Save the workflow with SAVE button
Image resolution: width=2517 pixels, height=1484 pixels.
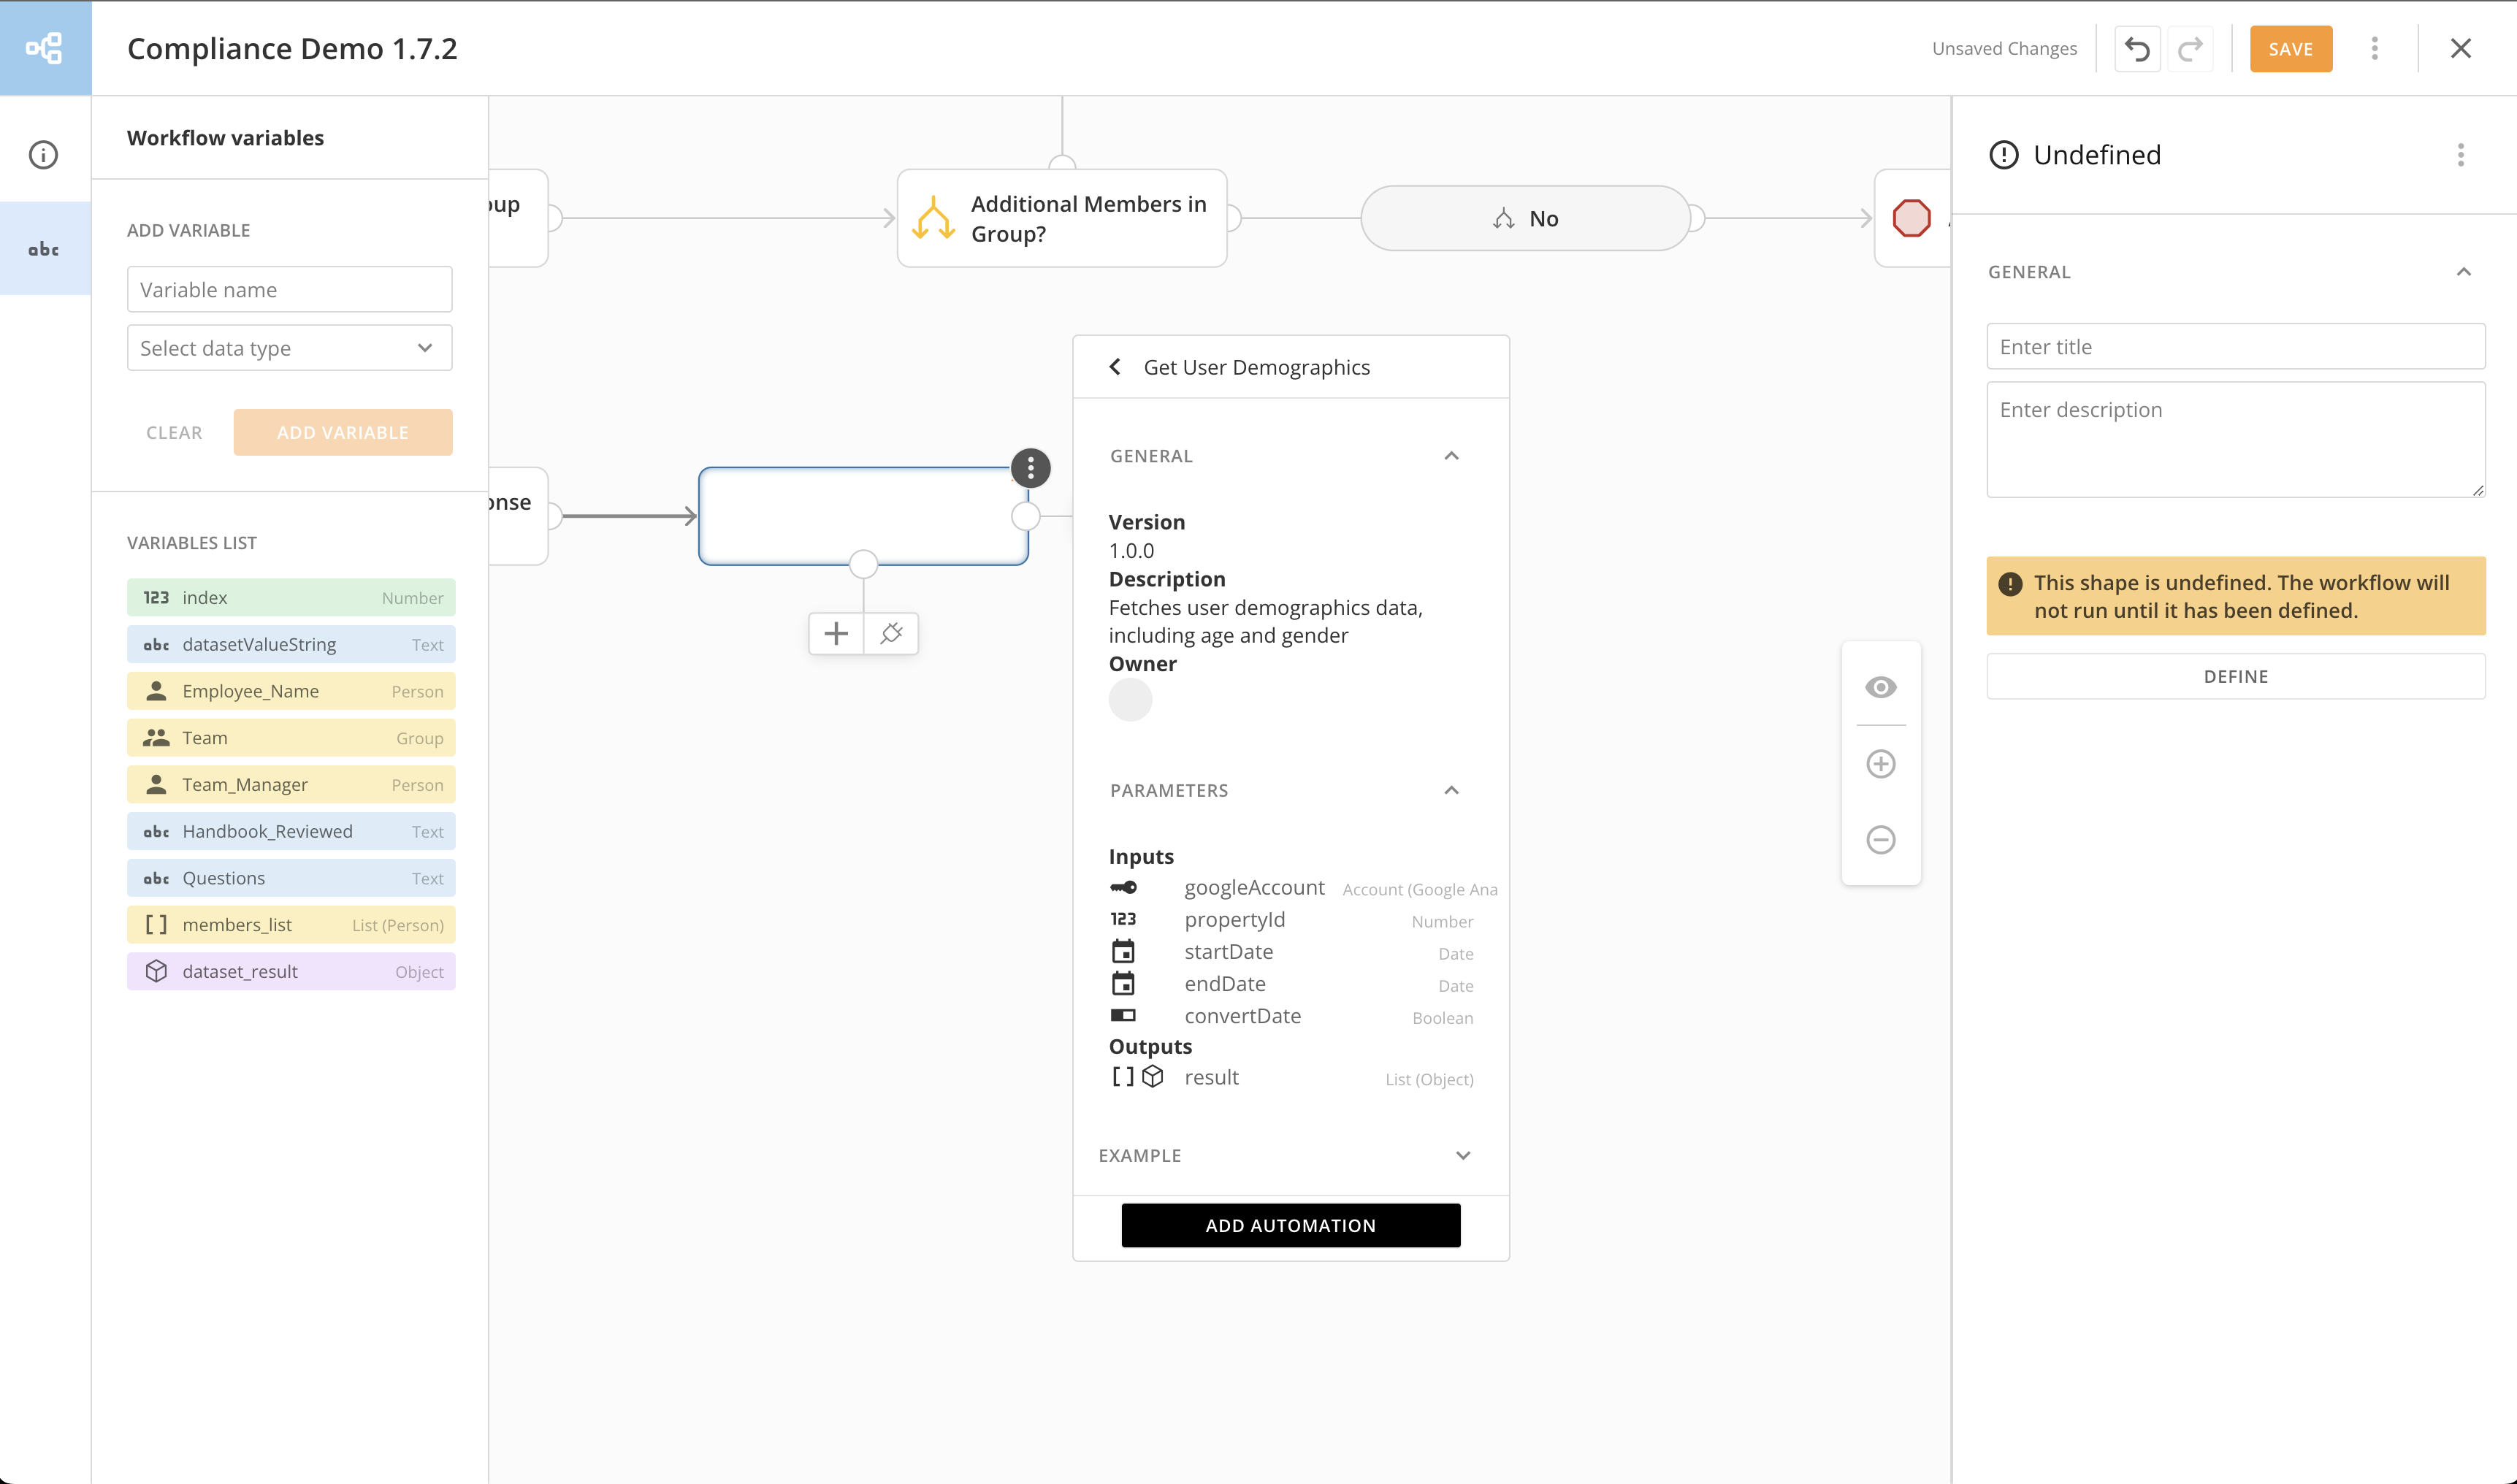coord(2290,49)
